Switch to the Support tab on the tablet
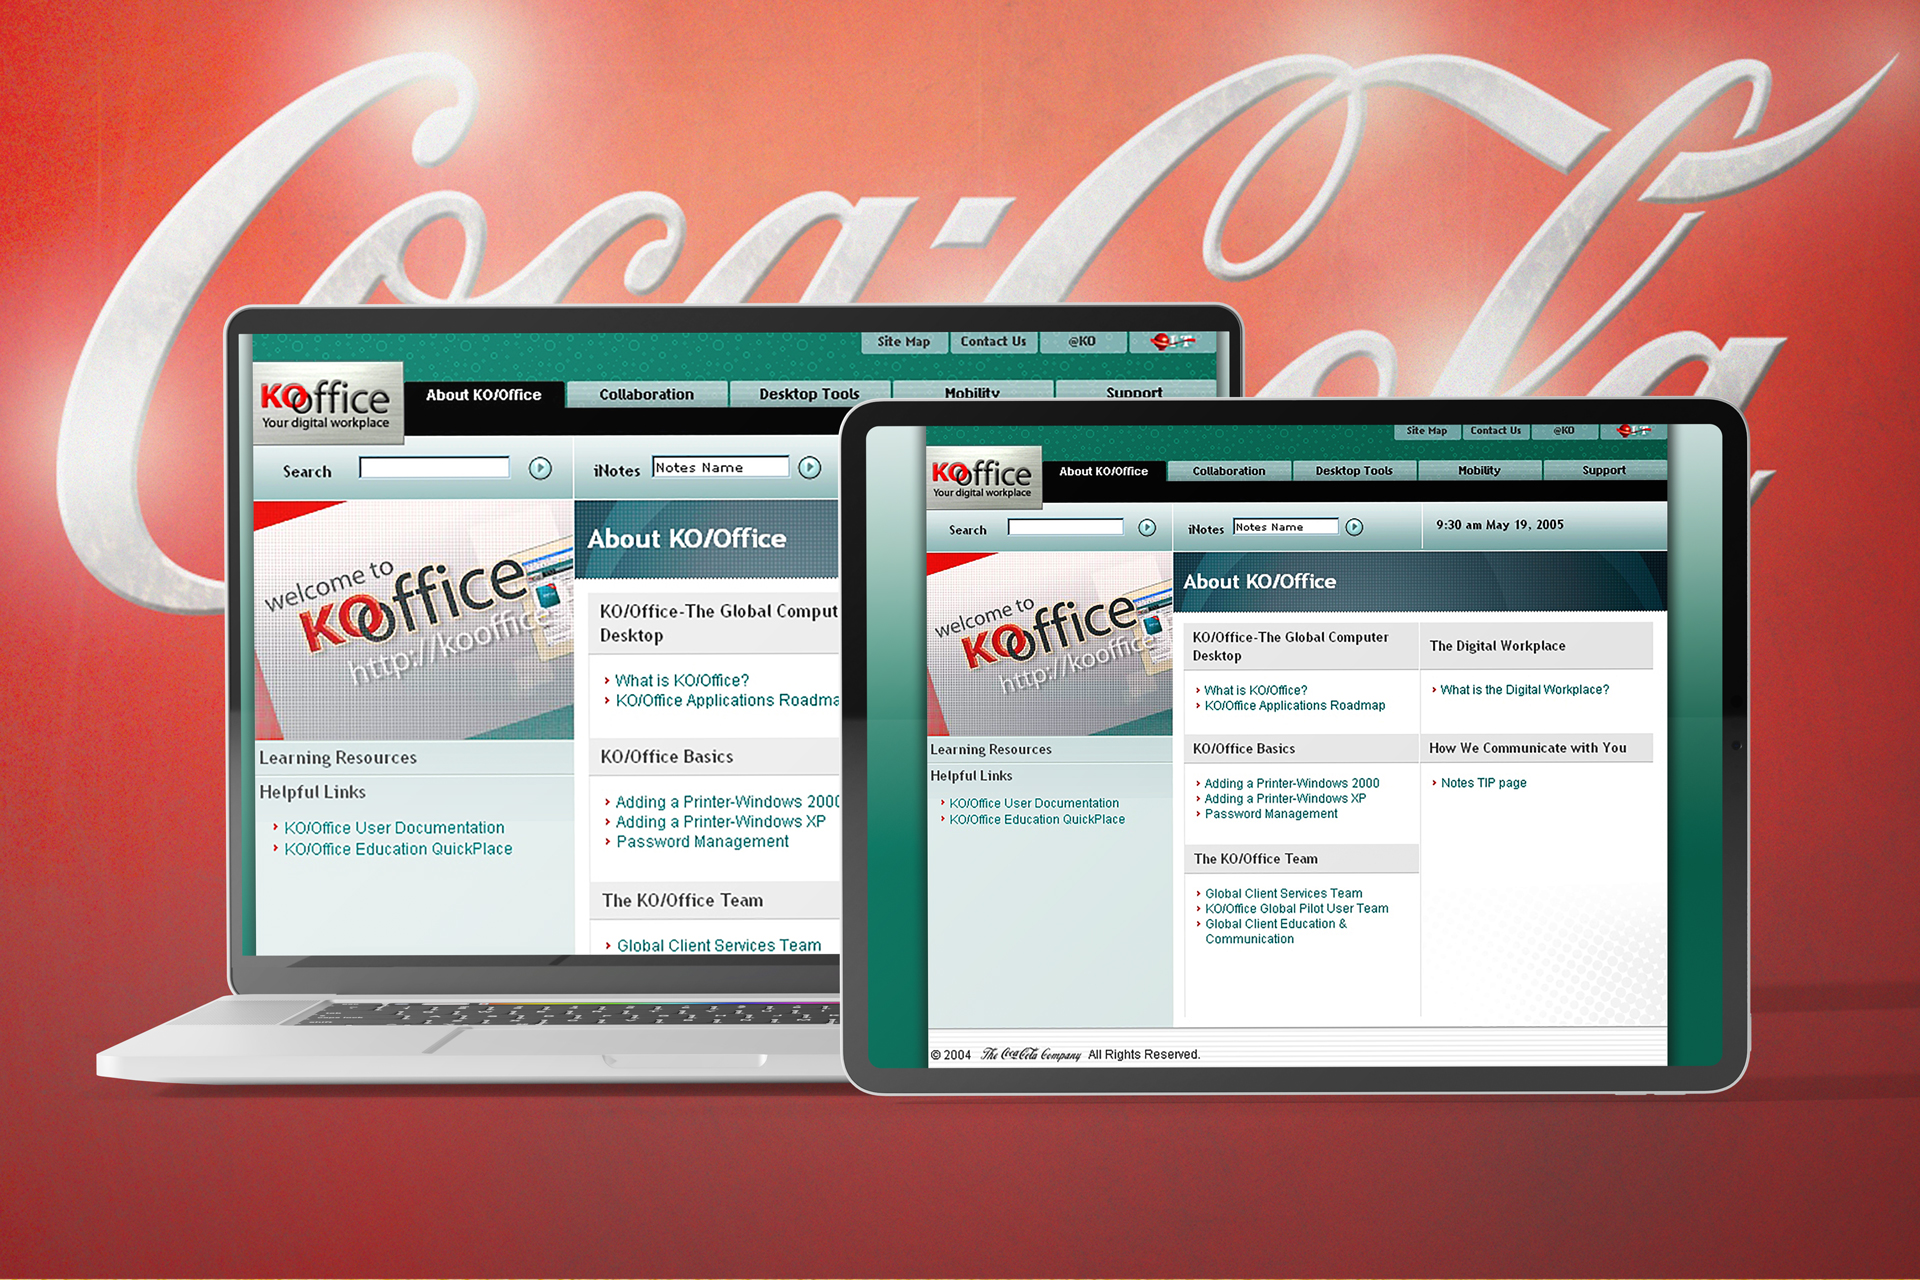This screenshot has height=1280, width=1920. (1603, 471)
